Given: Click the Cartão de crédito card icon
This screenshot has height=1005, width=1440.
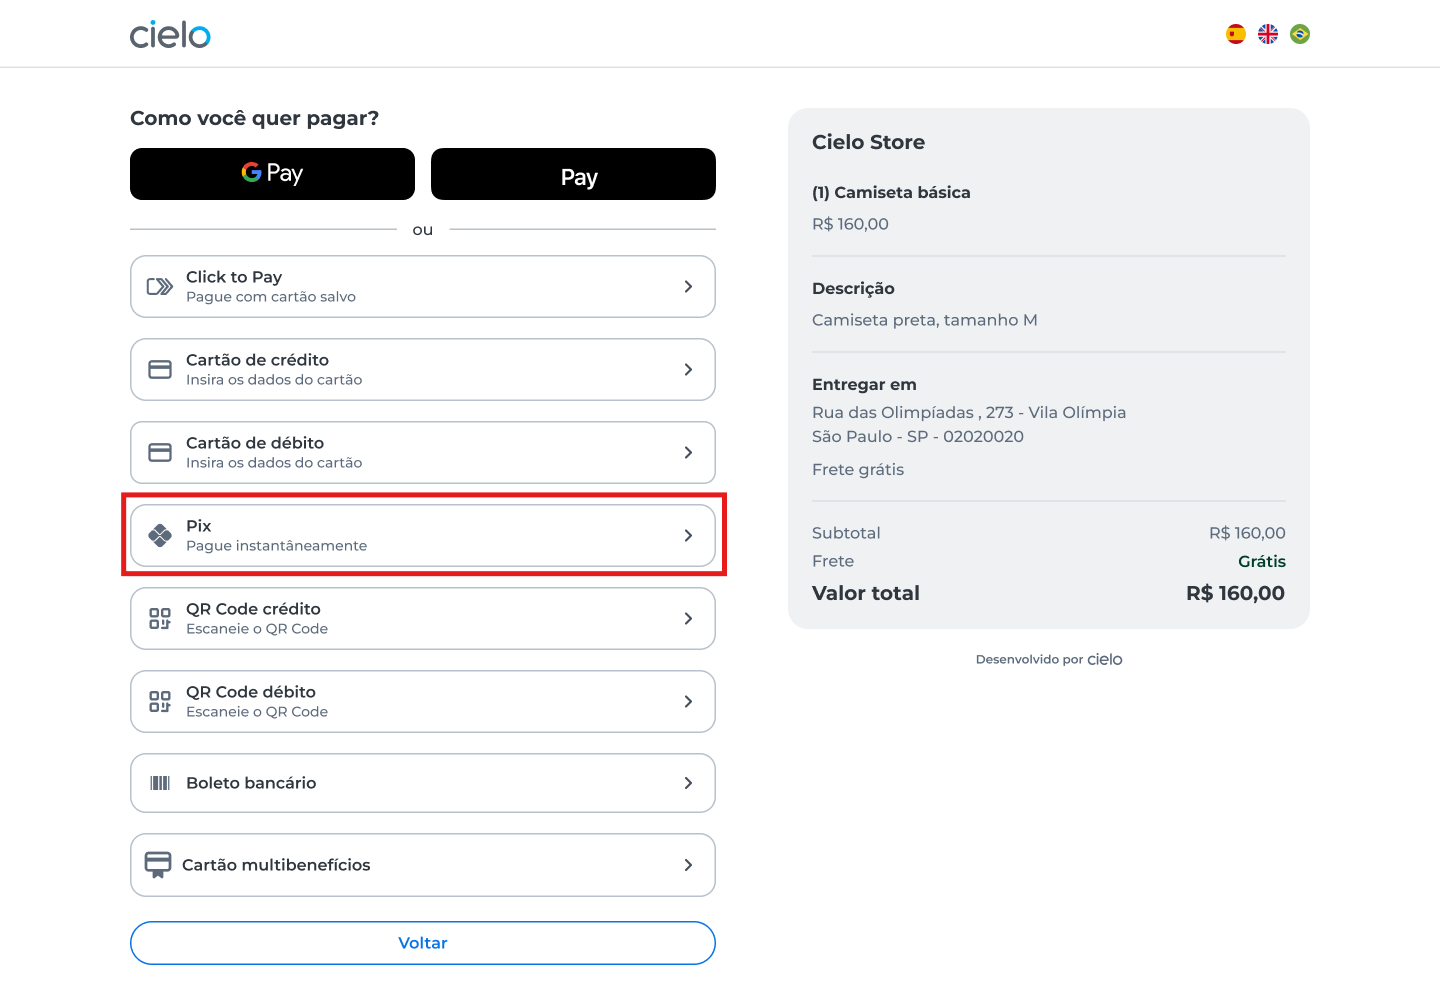Looking at the screenshot, I should (x=160, y=370).
